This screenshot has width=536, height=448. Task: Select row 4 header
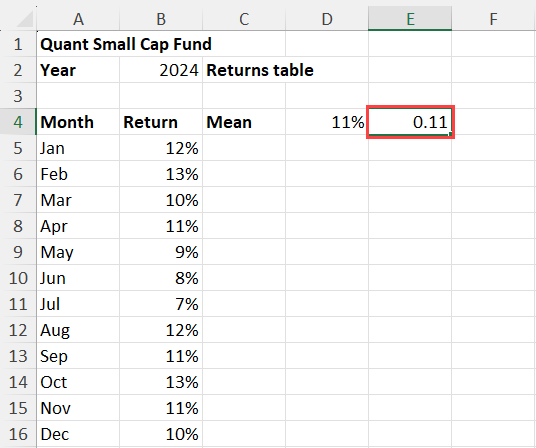pyautogui.click(x=18, y=122)
